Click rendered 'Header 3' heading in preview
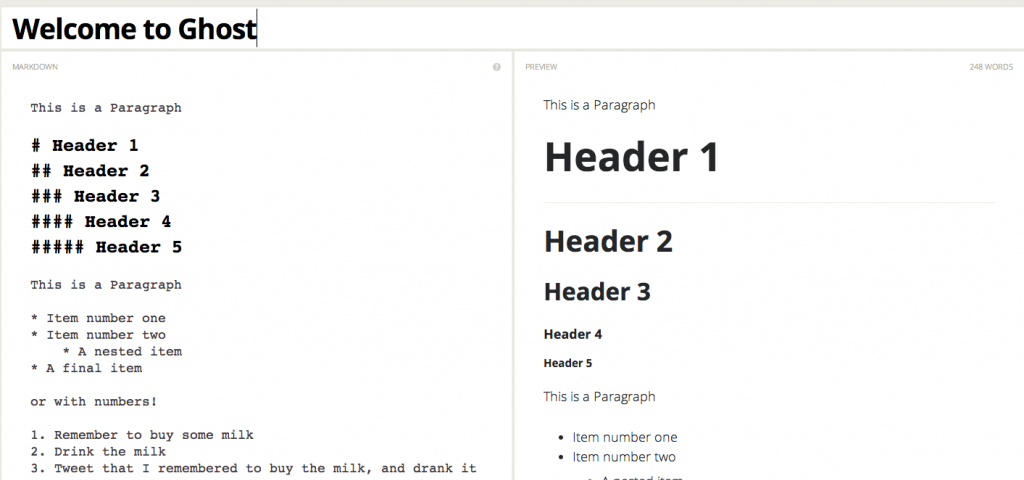1024x480 pixels. click(x=598, y=291)
